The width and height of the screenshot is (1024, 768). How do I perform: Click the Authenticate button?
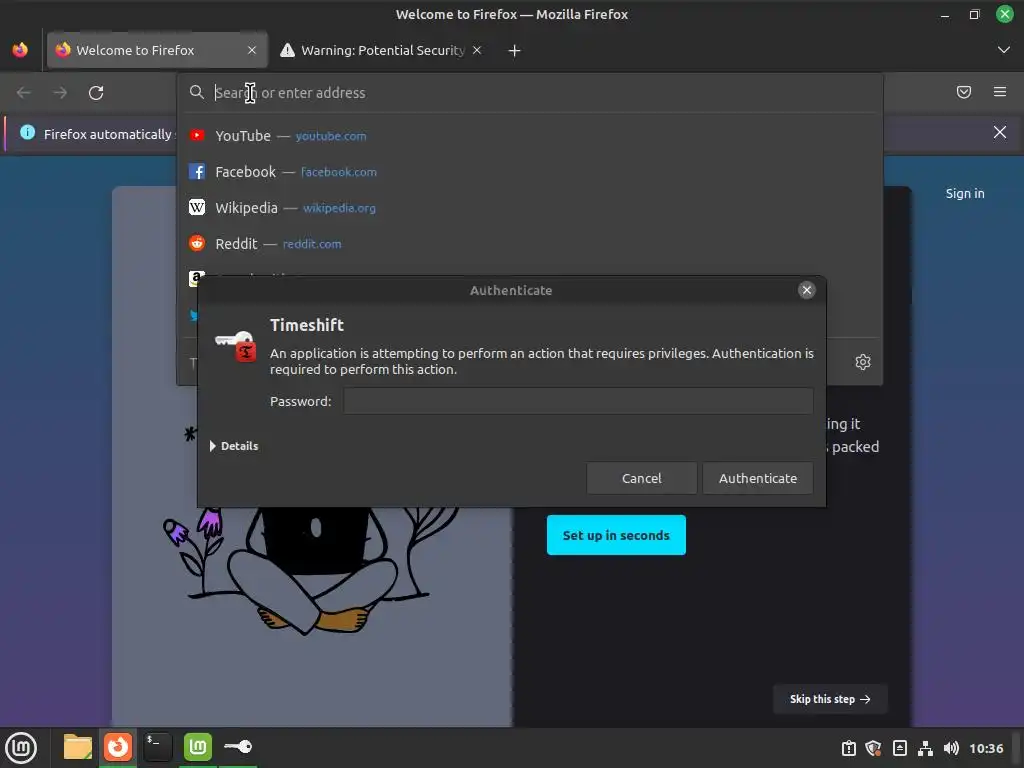coord(758,479)
